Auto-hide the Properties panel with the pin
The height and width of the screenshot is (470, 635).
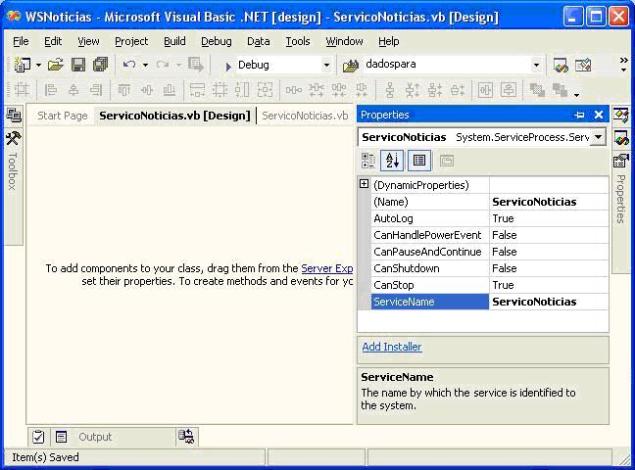click(x=580, y=115)
